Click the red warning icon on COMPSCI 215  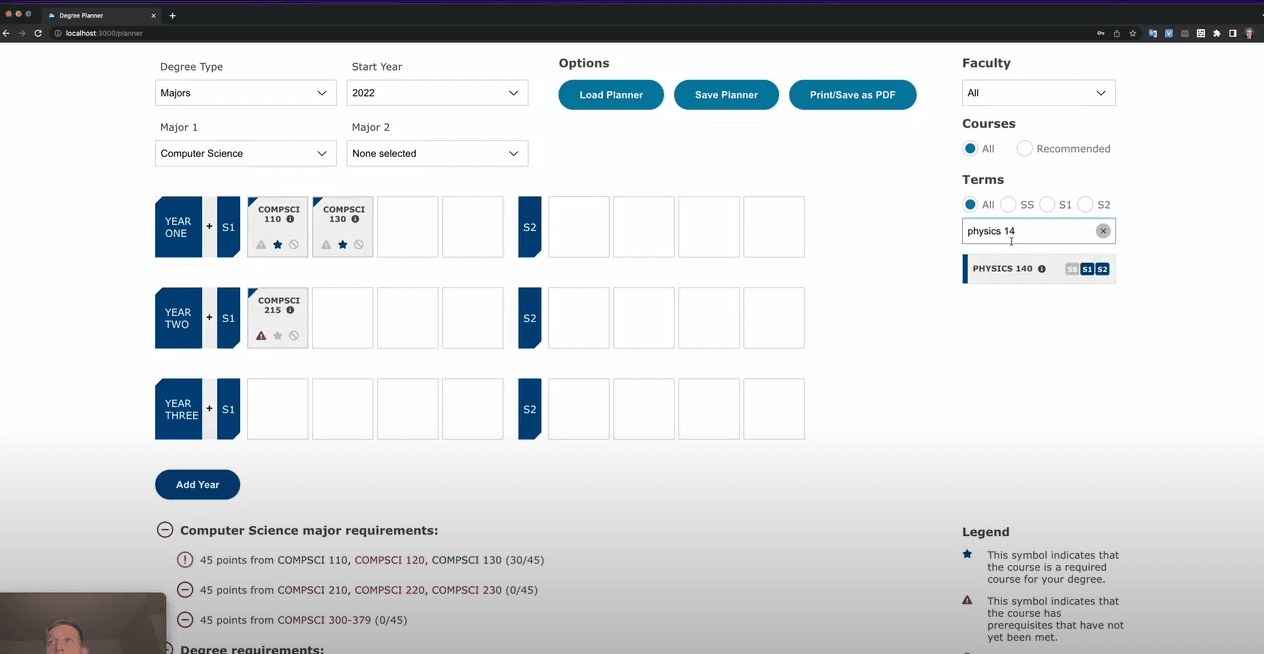point(262,335)
